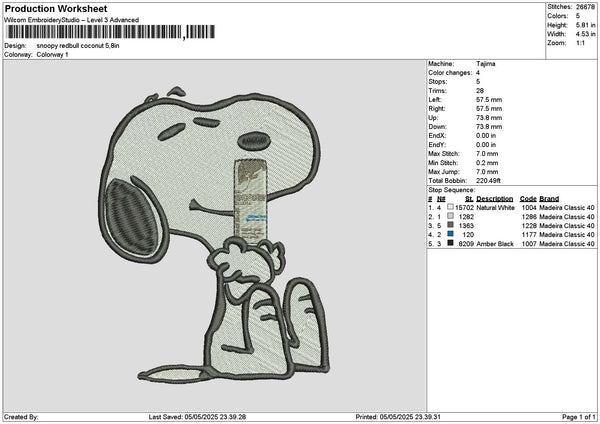Click the Zoom value 1:1
Screen dimensions: 600x424
(580, 43)
